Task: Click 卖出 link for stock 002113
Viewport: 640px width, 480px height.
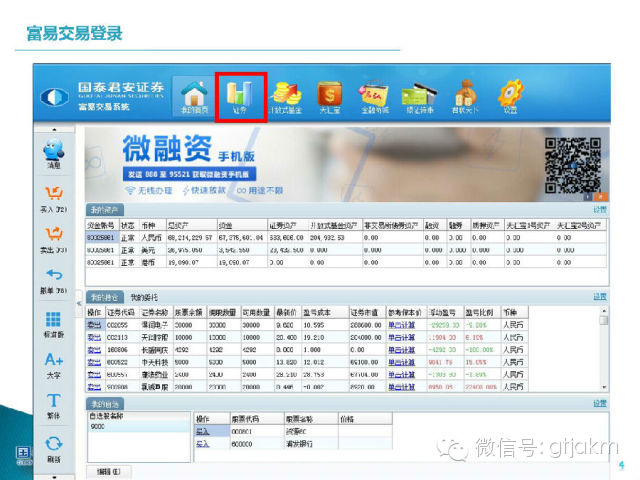Action: [94, 337]
